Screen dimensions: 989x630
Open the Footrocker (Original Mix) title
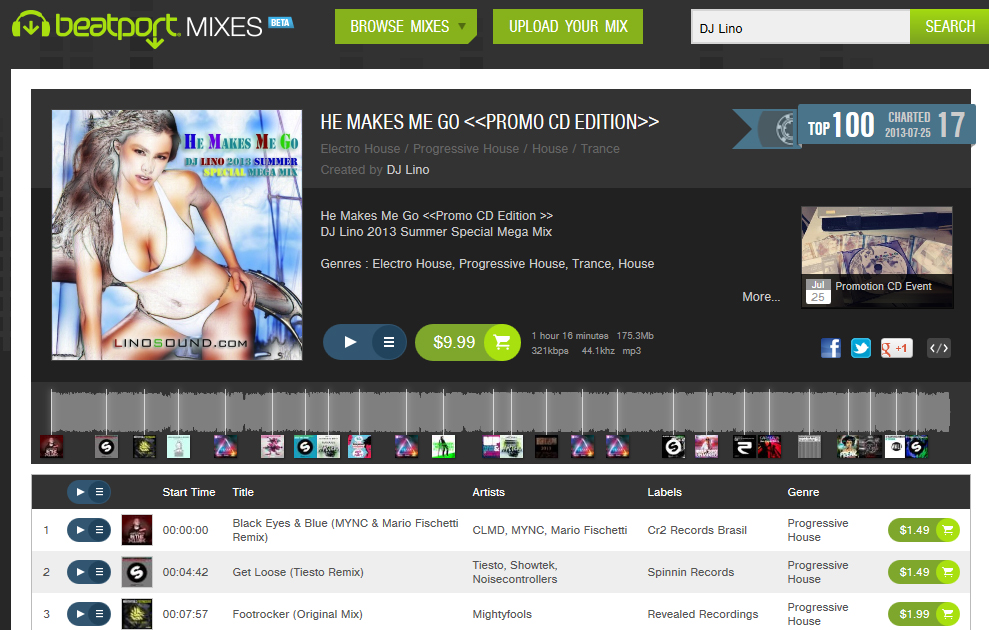(x=297, y=614)
